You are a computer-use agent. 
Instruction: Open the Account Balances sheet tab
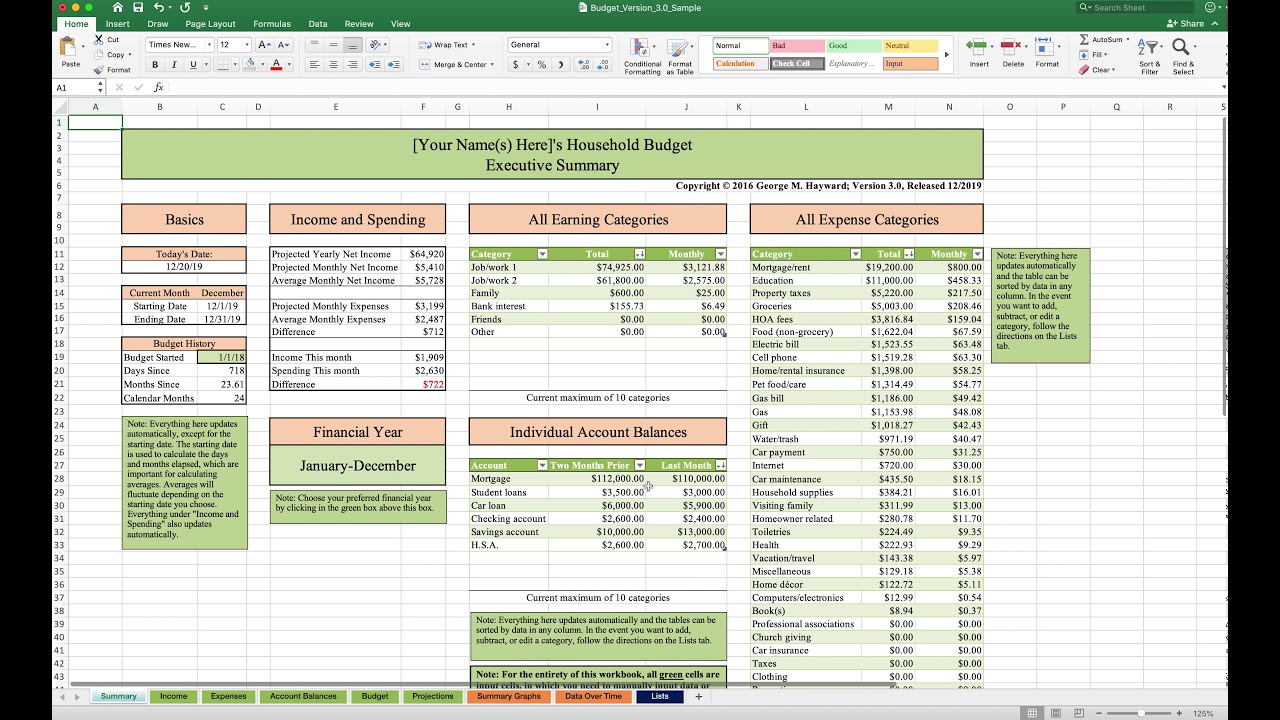pos(303,696)
